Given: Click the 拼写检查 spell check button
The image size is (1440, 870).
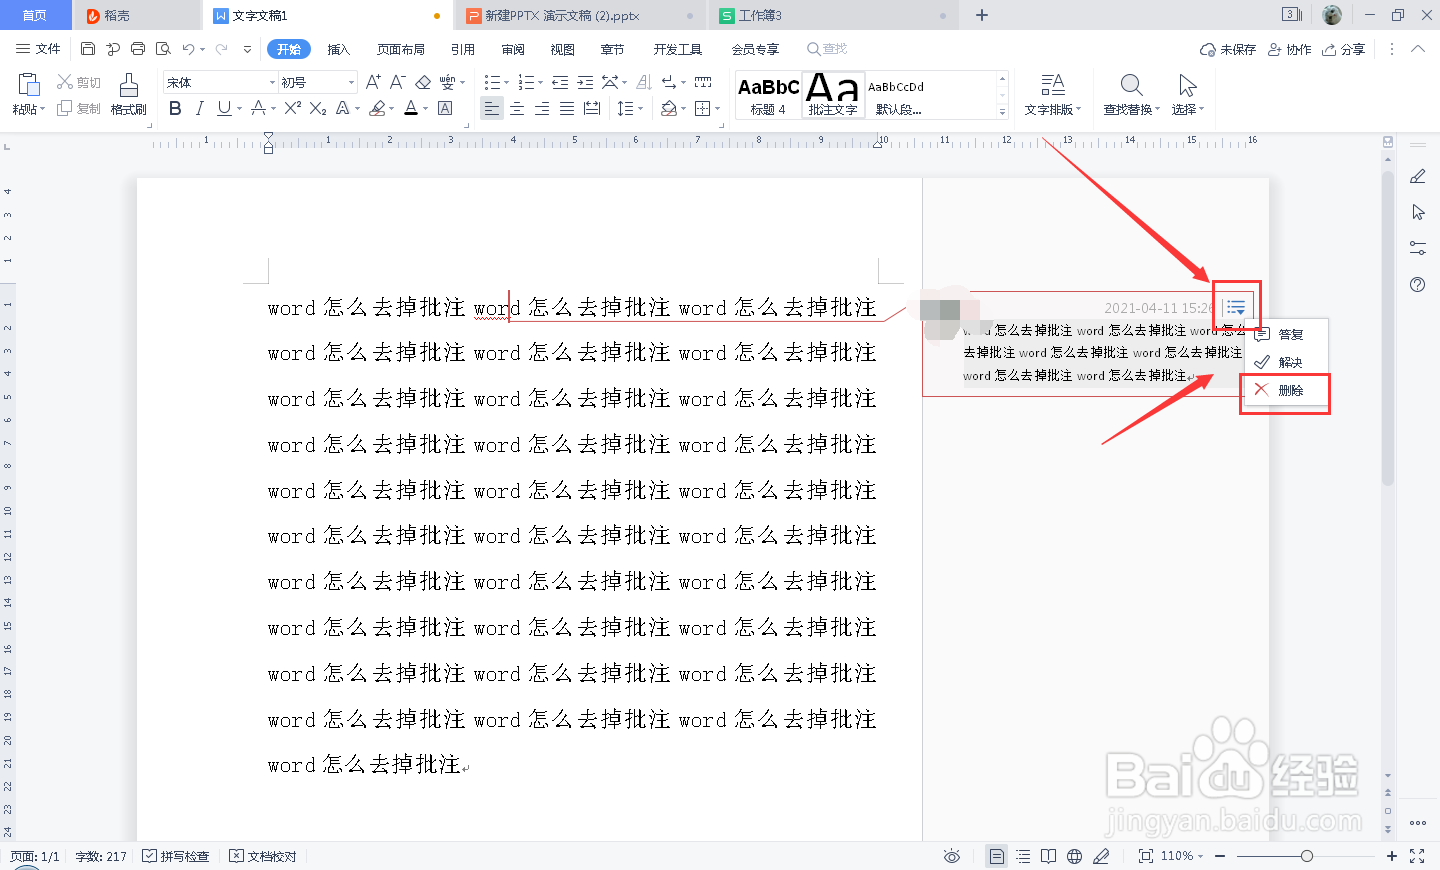Looking at the screenshot, I should point(176,856).
